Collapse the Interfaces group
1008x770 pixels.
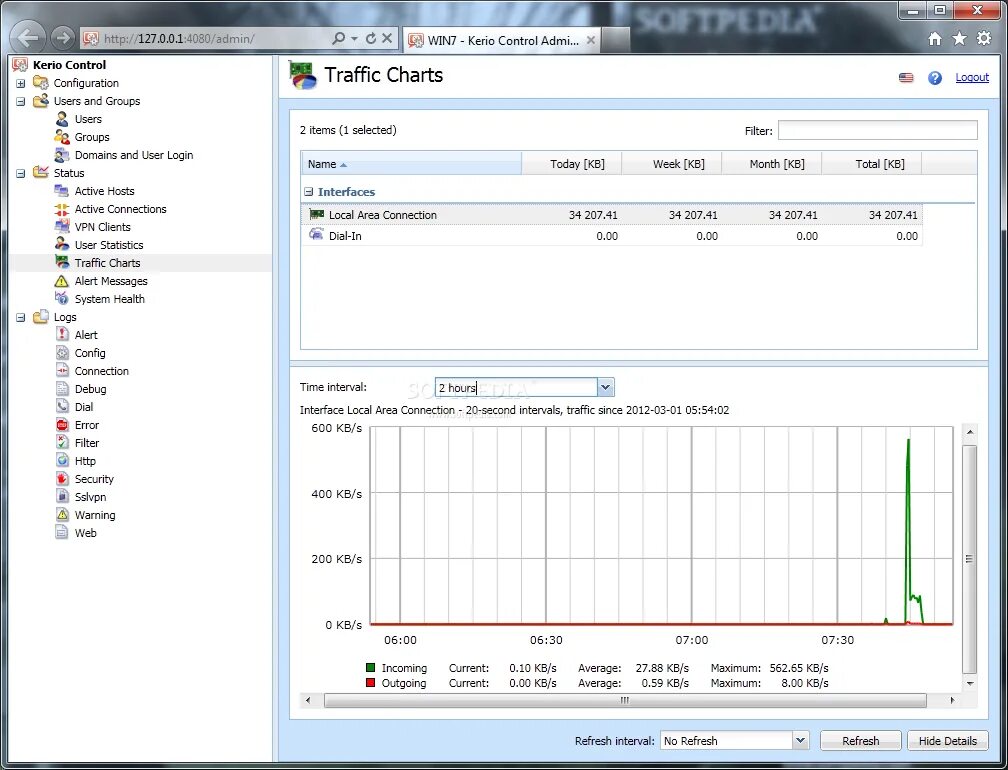pyautogui.click(x=309, y=192)
